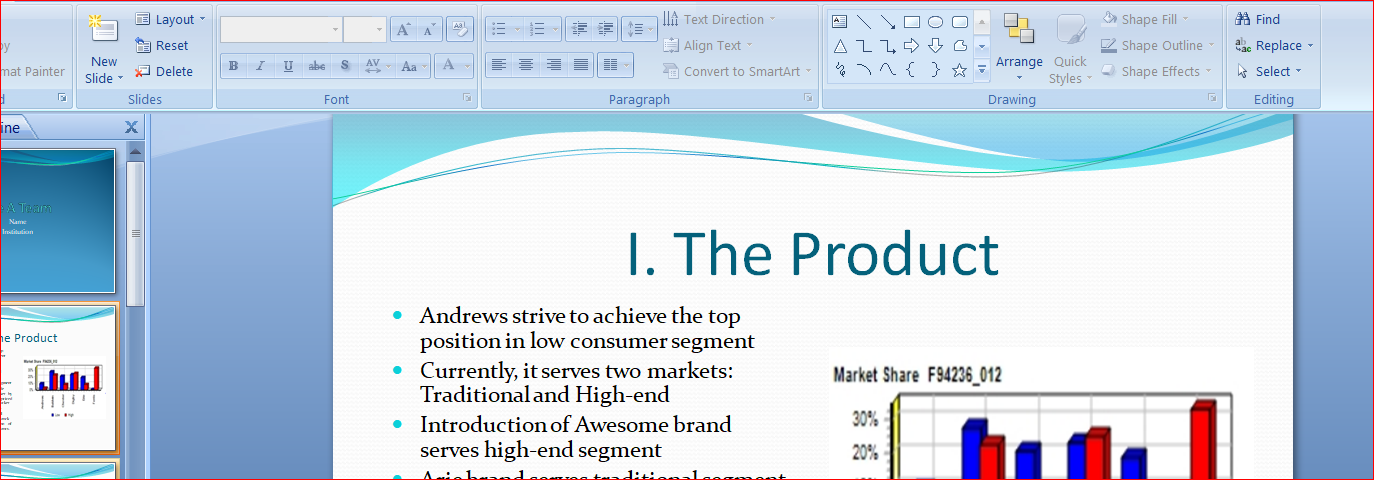The height and width of the screenshot is (480, 1374).
Task: Toggle Underline formatting
Action: [x=288, y=66]
